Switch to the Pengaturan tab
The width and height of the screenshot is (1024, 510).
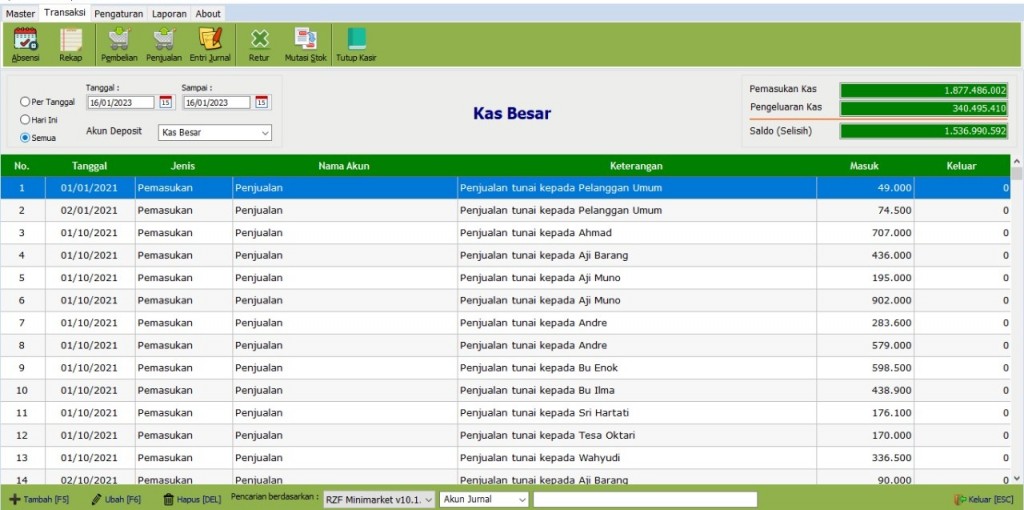(x=118, y=14)
